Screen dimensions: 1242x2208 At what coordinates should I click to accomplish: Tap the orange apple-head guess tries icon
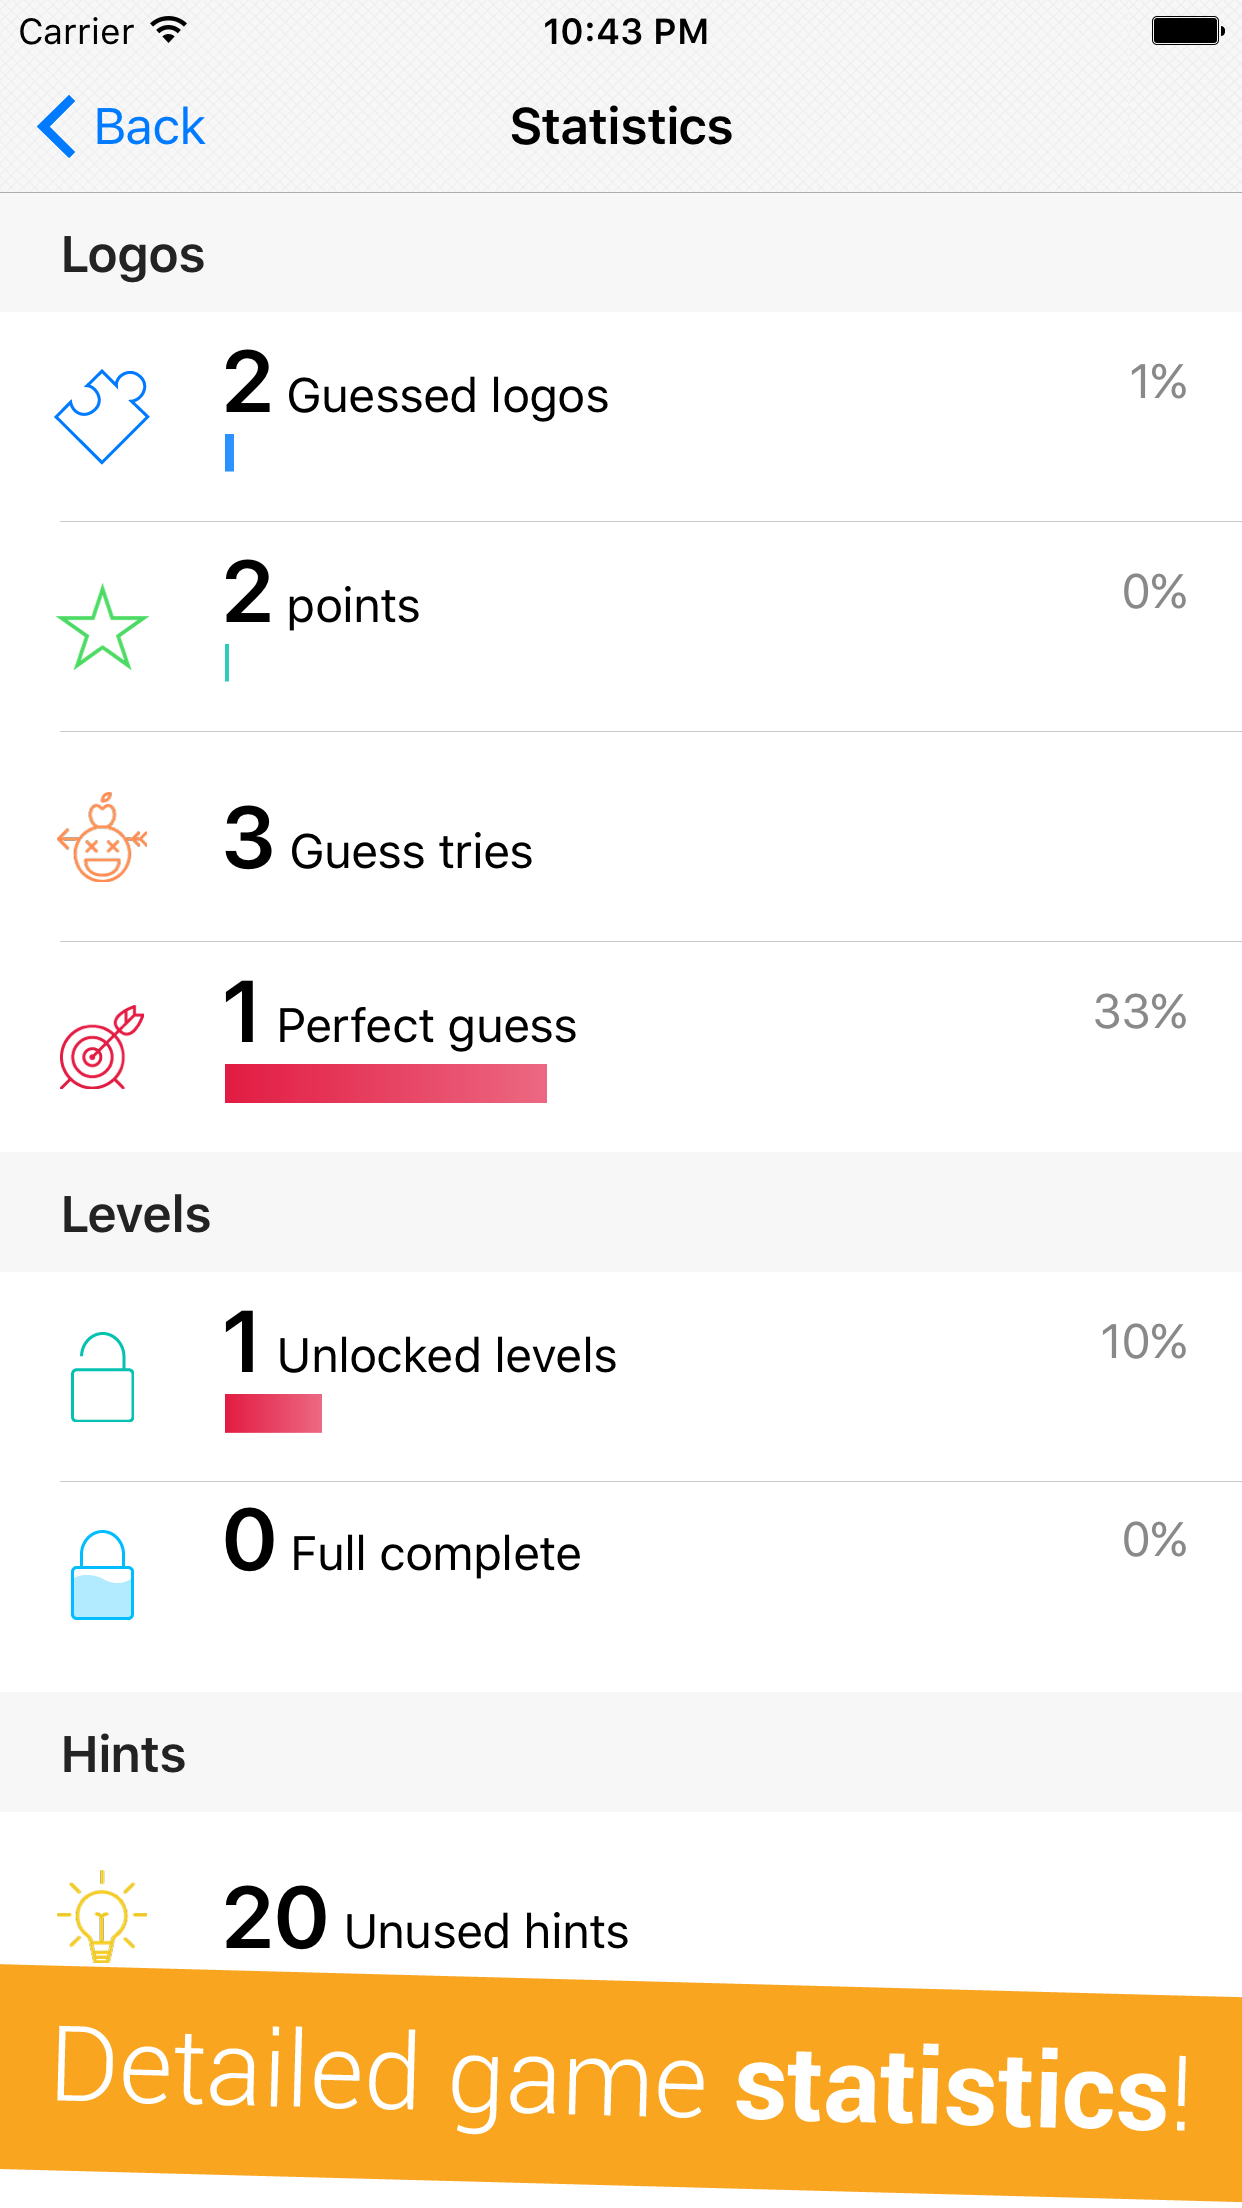tap(102, 838)
